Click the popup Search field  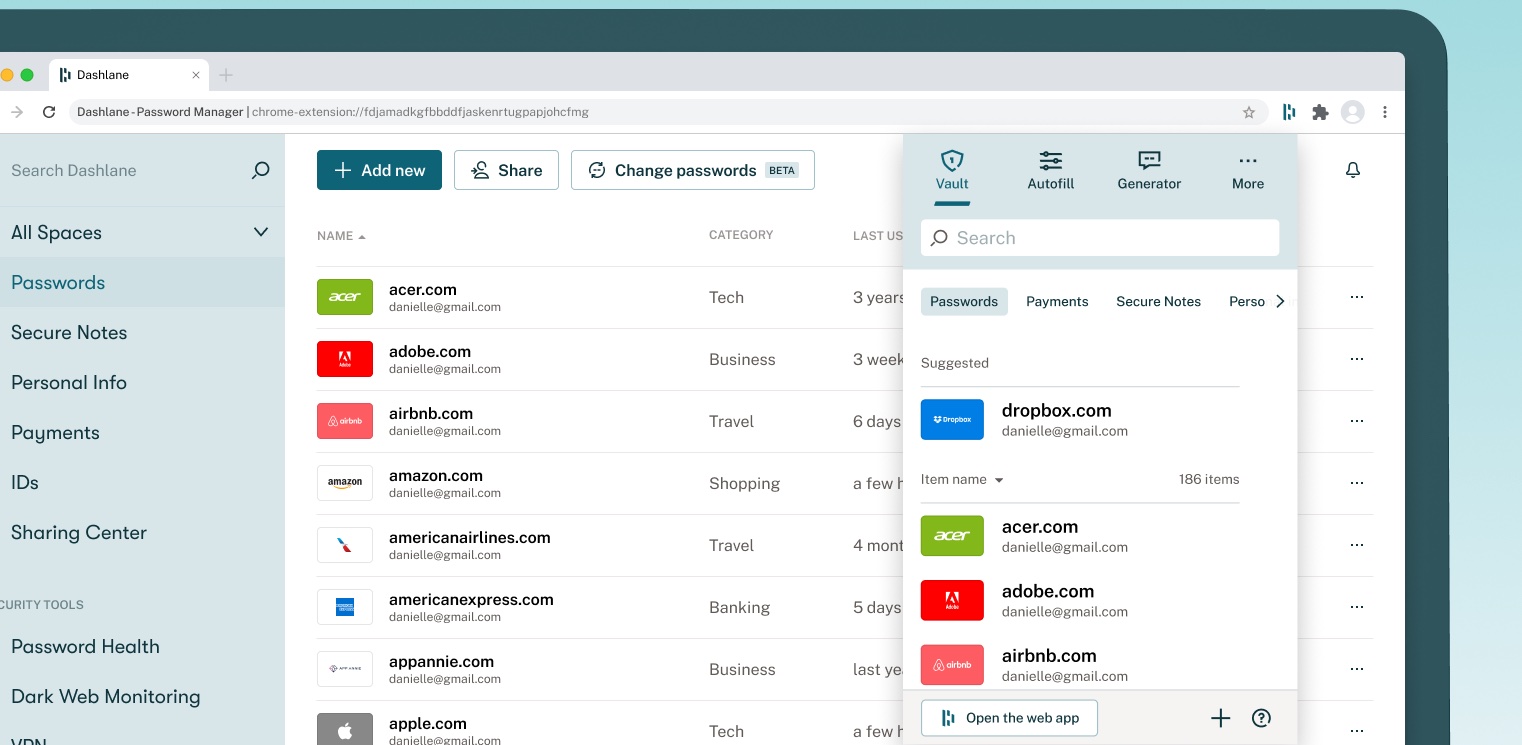click(1100, 238)
